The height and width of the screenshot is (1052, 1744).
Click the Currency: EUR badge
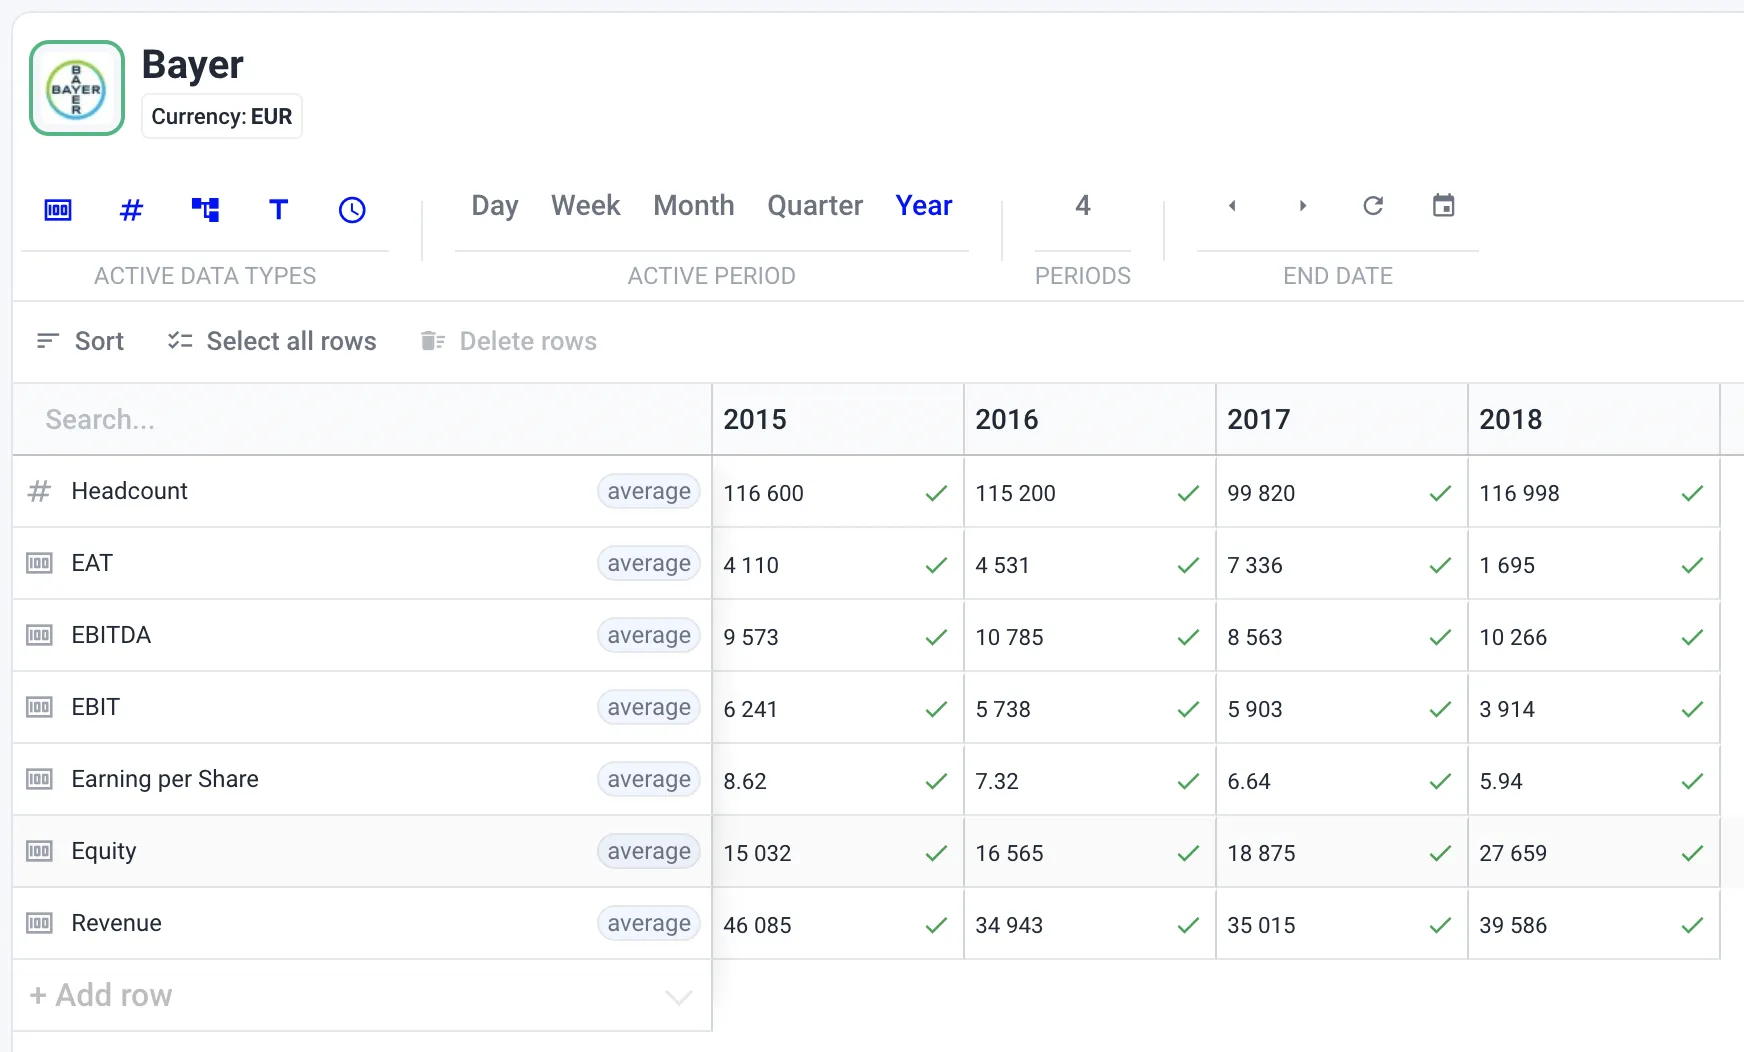(222, 116)
